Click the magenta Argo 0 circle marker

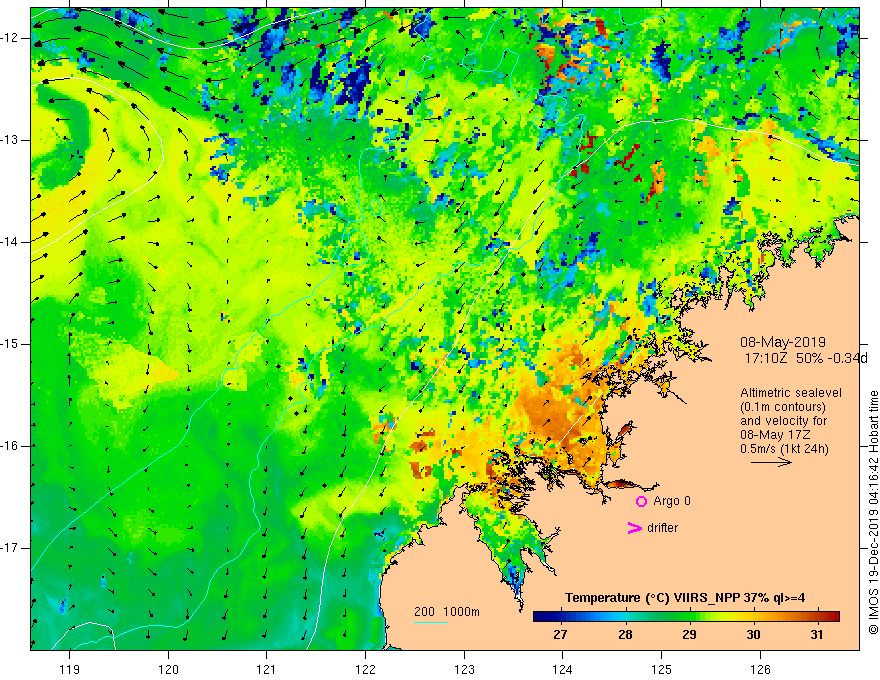tap(641, 501)
